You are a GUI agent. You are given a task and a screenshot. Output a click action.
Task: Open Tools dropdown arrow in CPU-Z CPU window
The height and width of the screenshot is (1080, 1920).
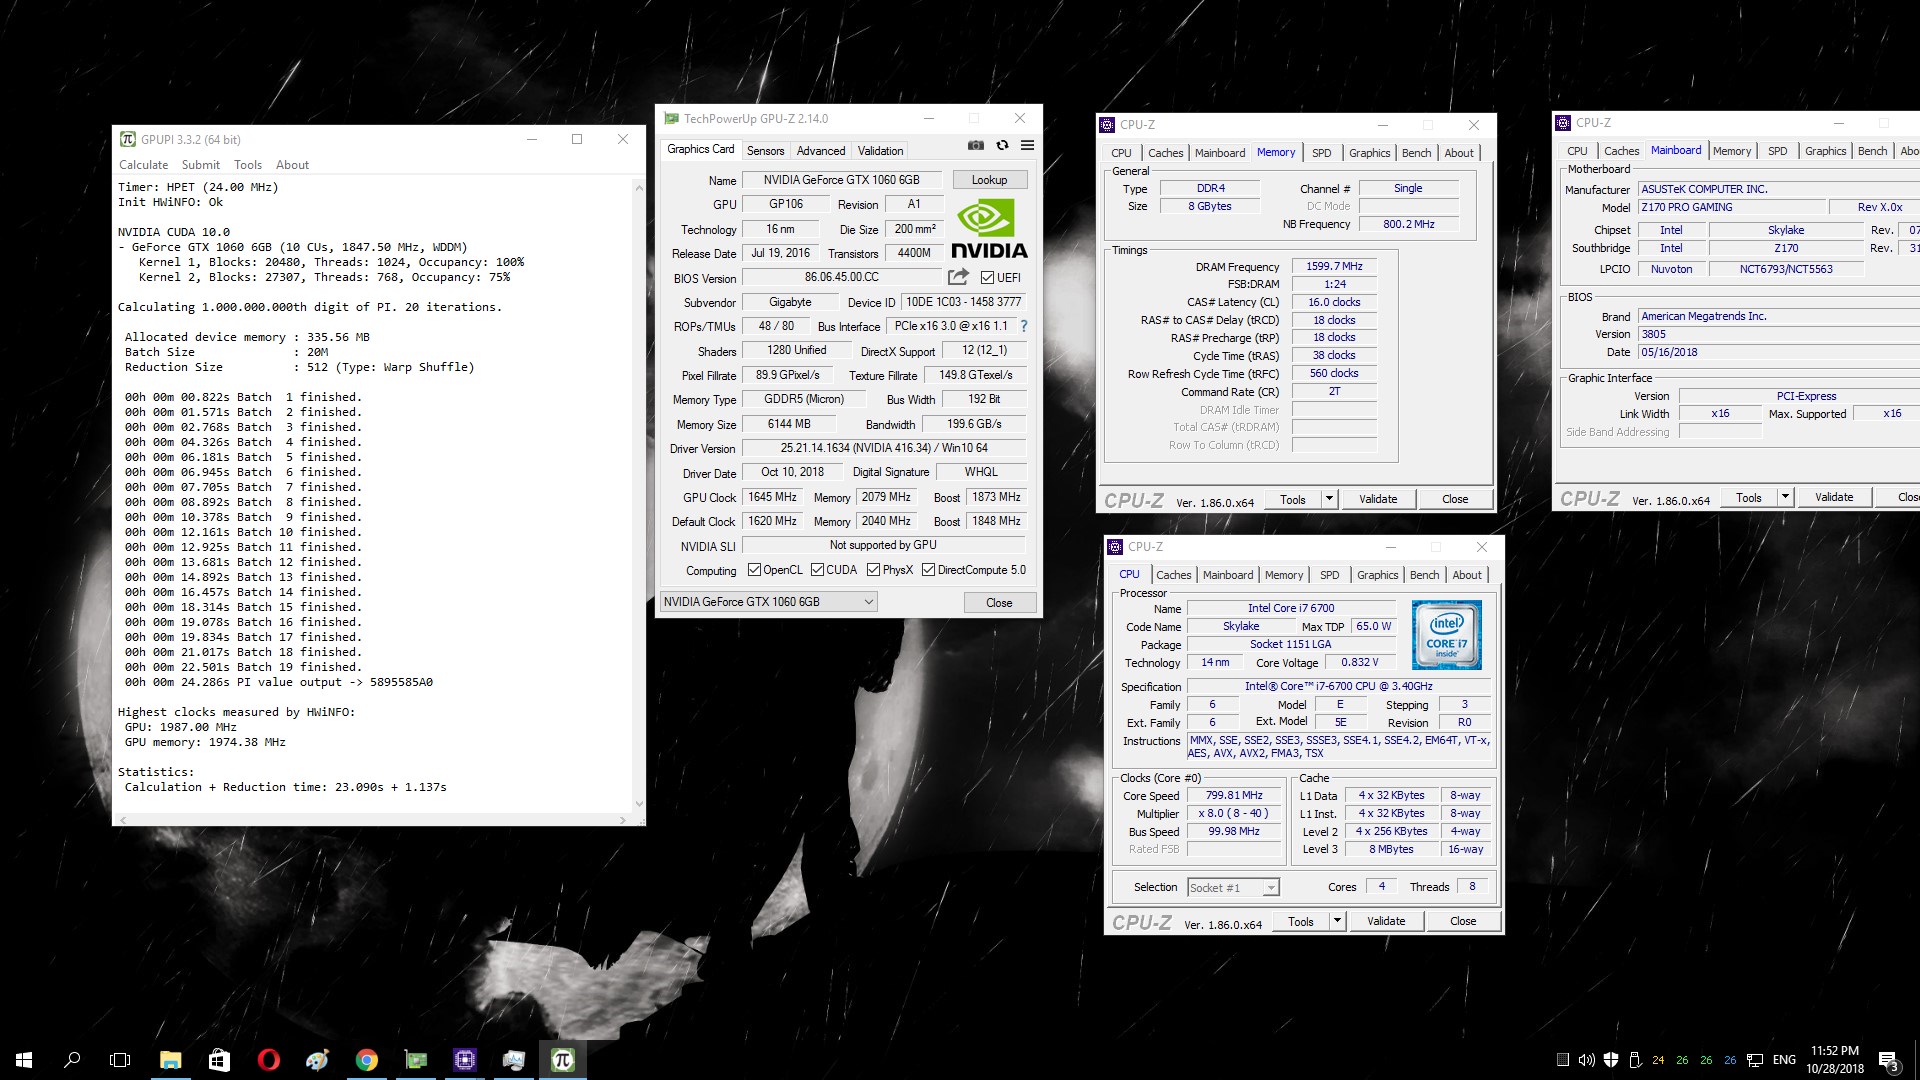(1337, 920)
